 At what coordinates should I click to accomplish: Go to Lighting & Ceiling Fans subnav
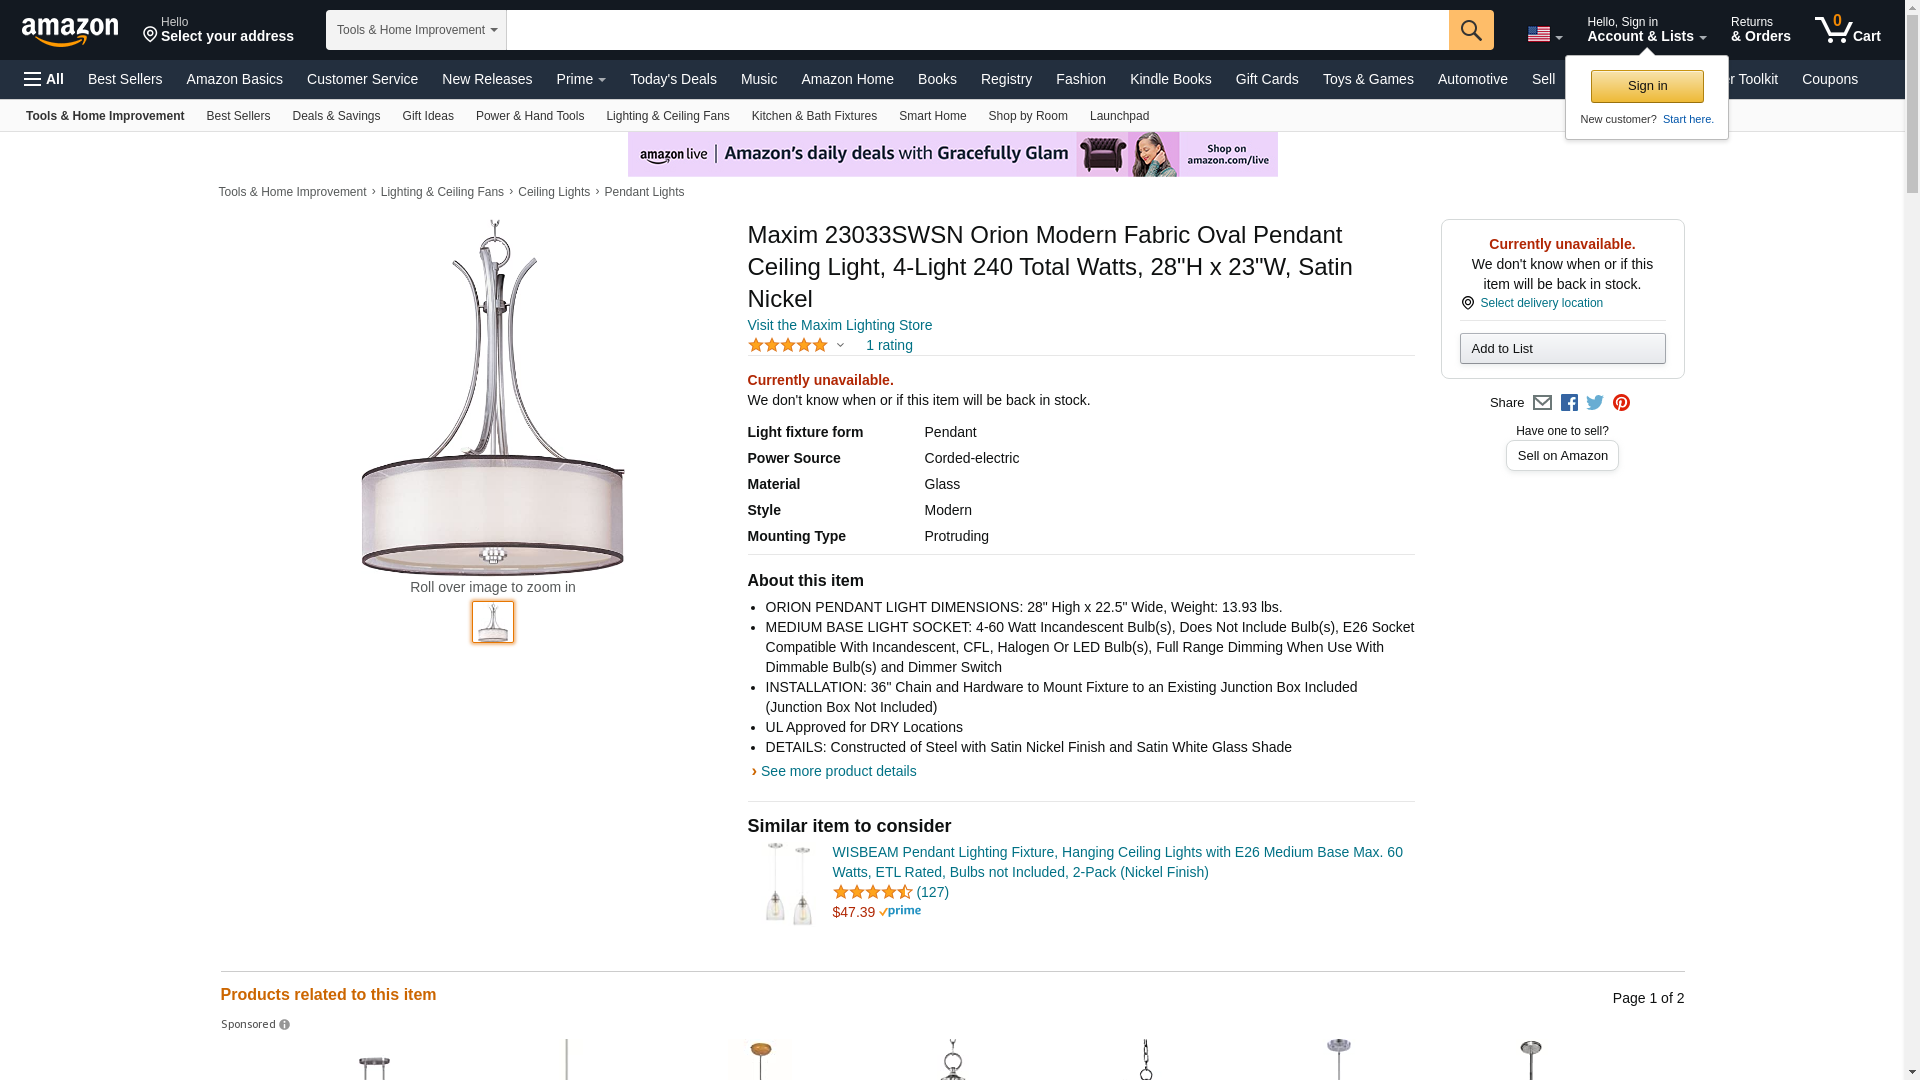point(667,116)
